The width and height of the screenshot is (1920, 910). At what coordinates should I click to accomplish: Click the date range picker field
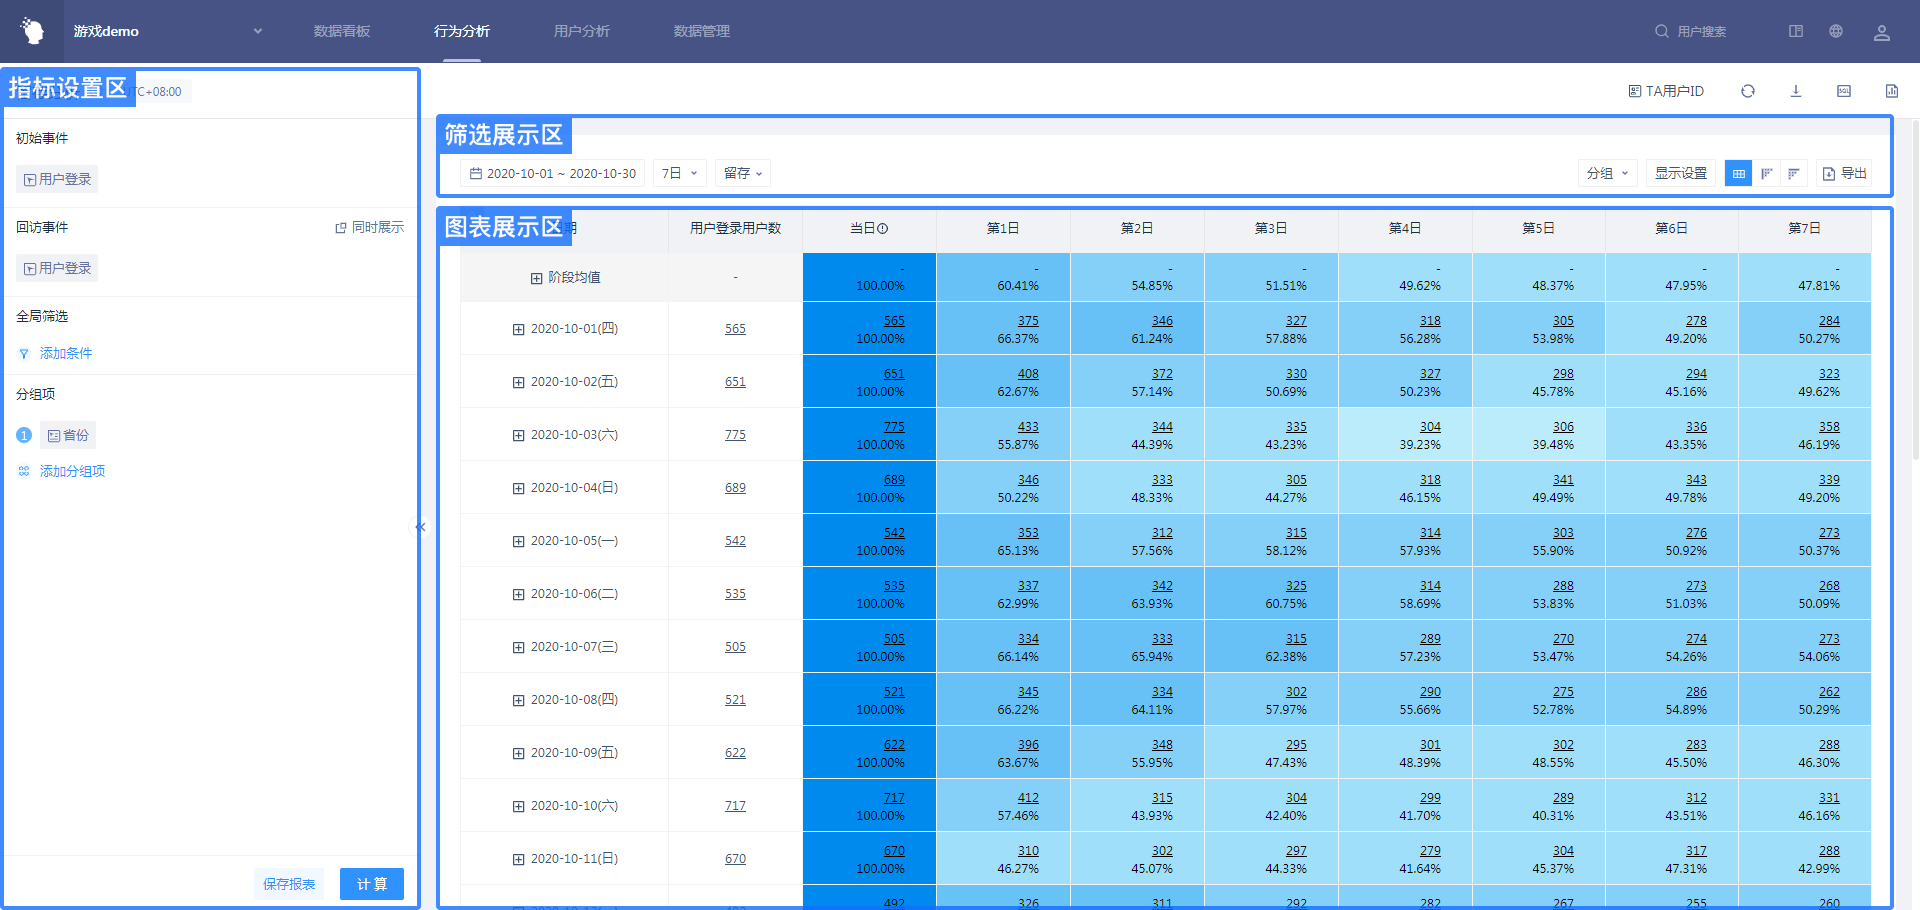(x=552, y=174)
